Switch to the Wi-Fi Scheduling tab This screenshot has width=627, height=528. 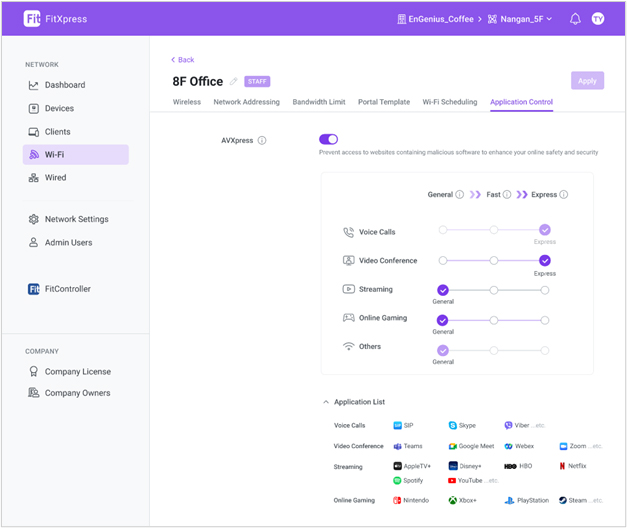[449, 102]
